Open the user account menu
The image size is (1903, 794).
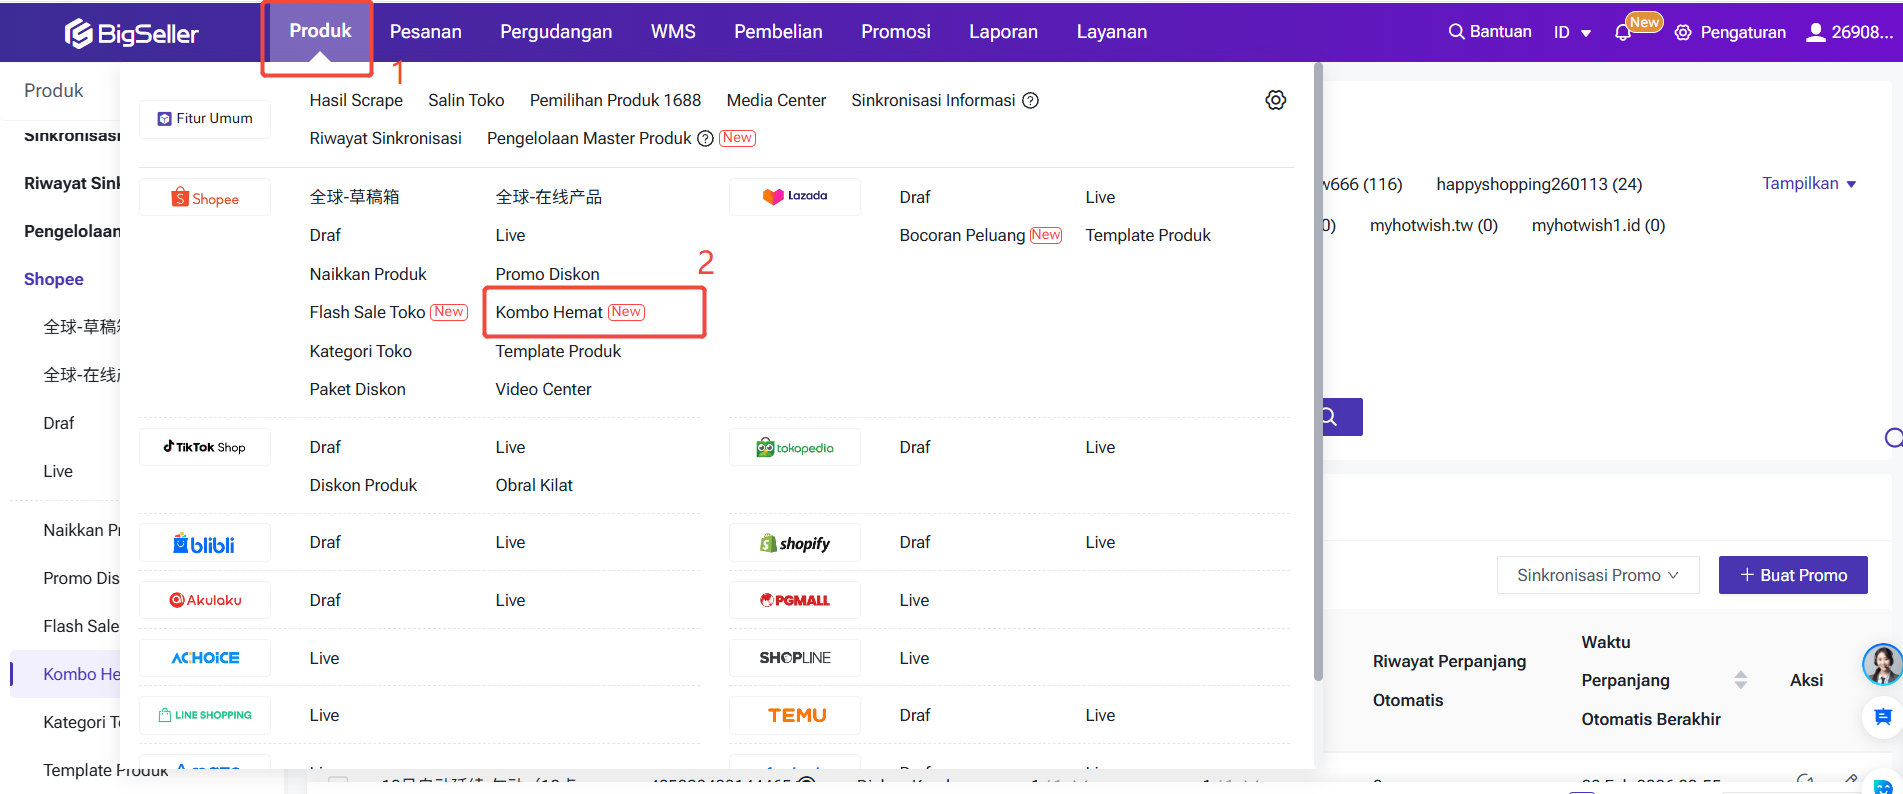pyautogui.click(x=1849, y=32)
